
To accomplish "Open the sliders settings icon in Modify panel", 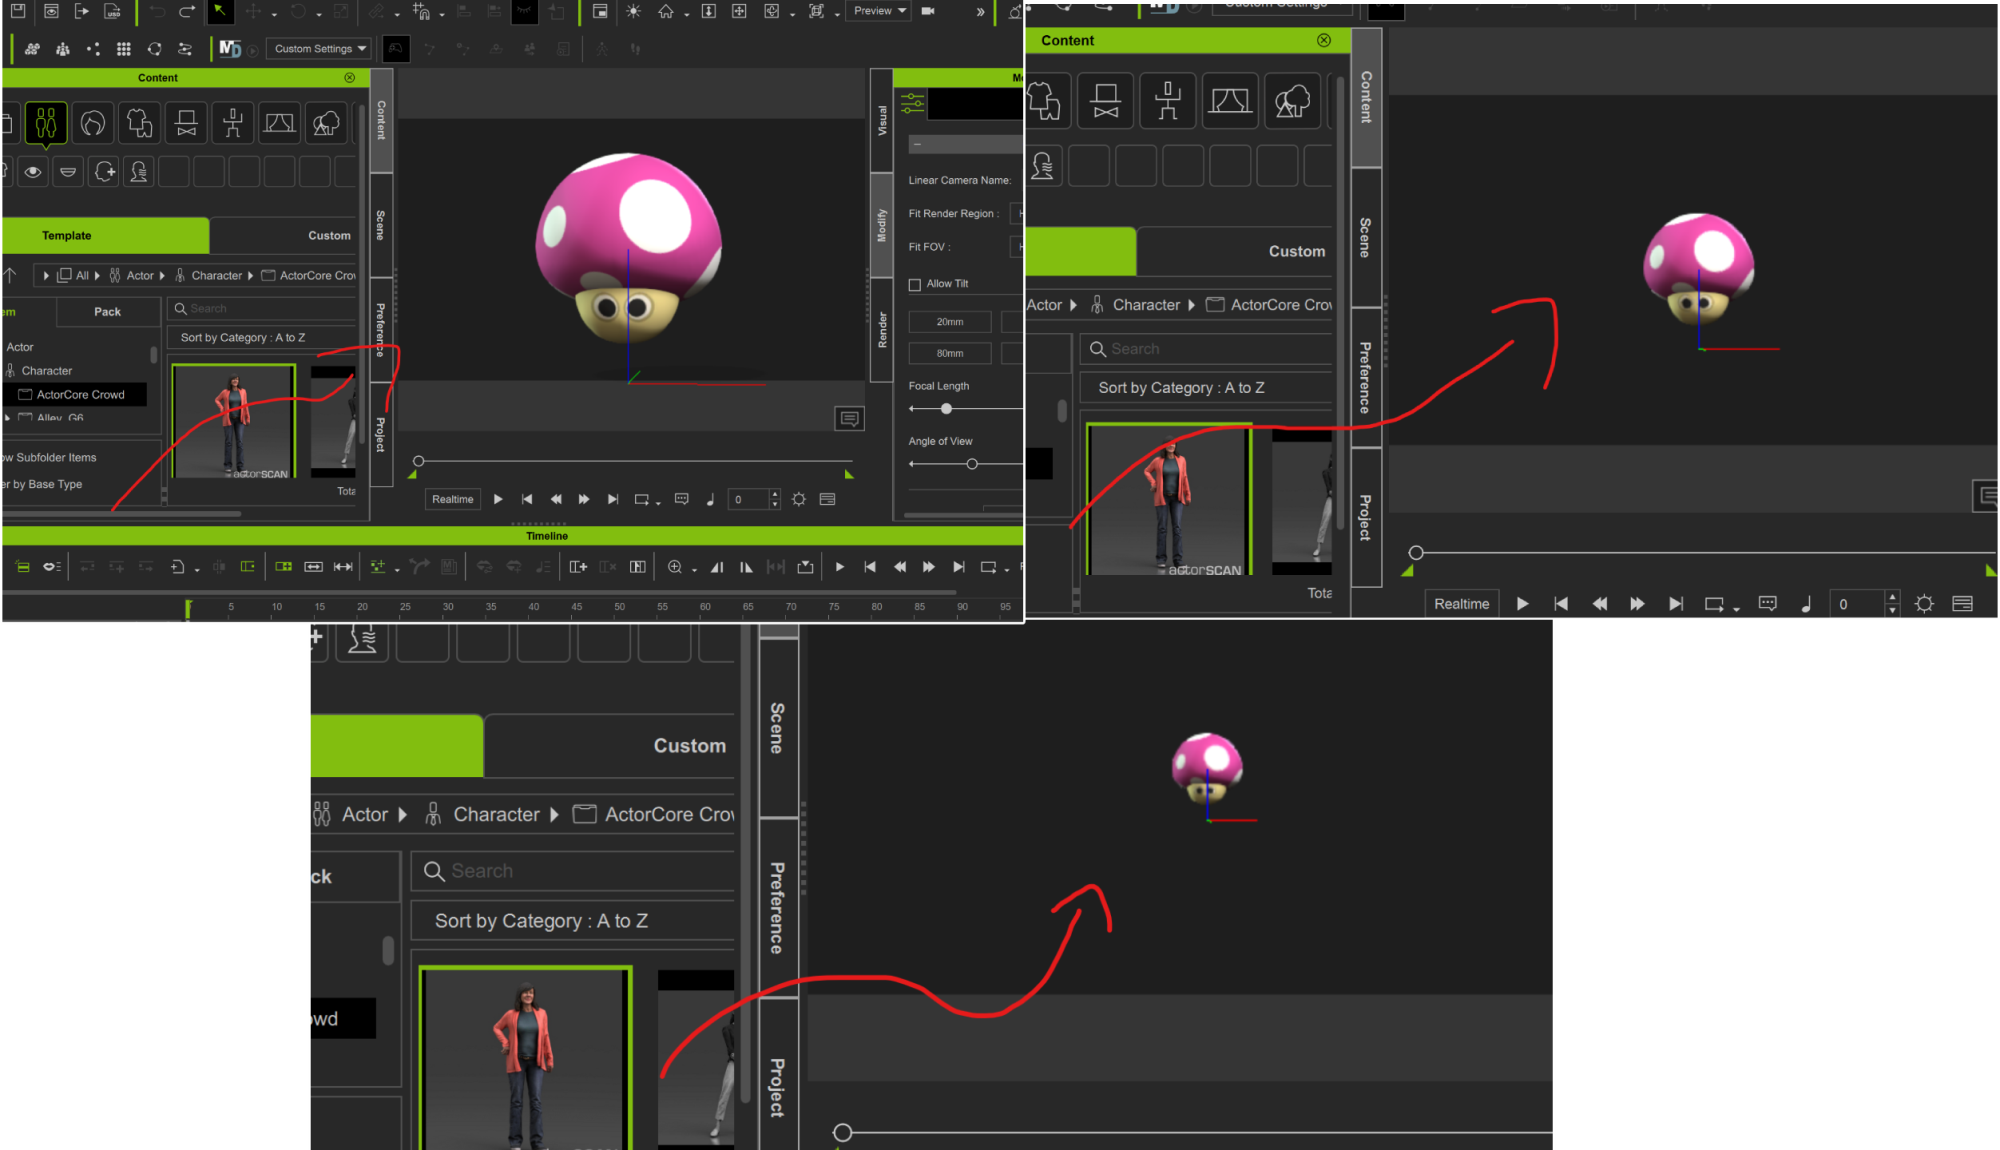I will pos(912,102).
